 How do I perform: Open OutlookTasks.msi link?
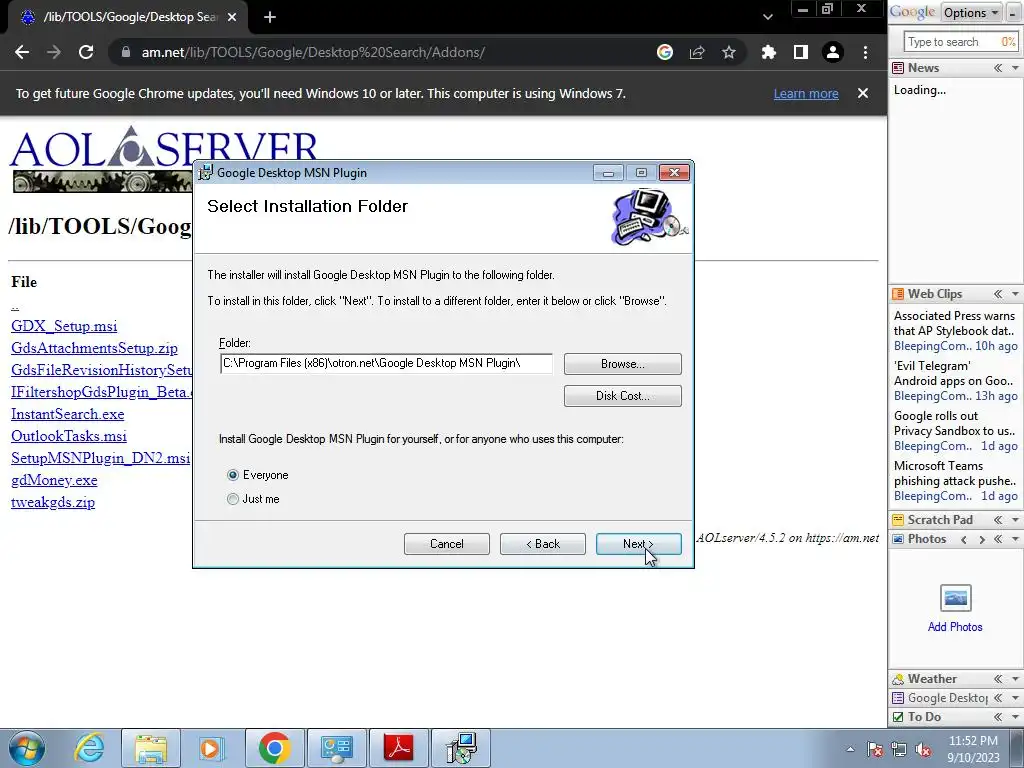tap(69, 436)
